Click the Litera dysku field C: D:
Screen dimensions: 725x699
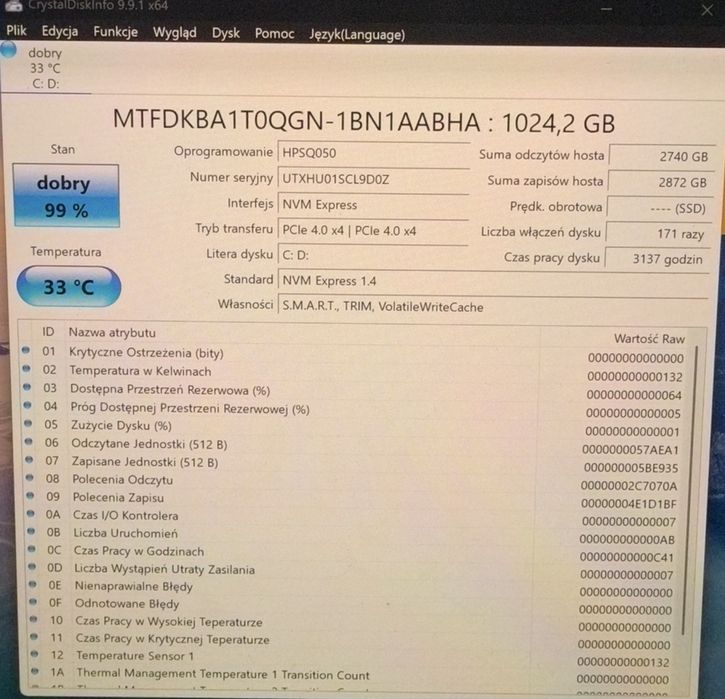point(373,255)
